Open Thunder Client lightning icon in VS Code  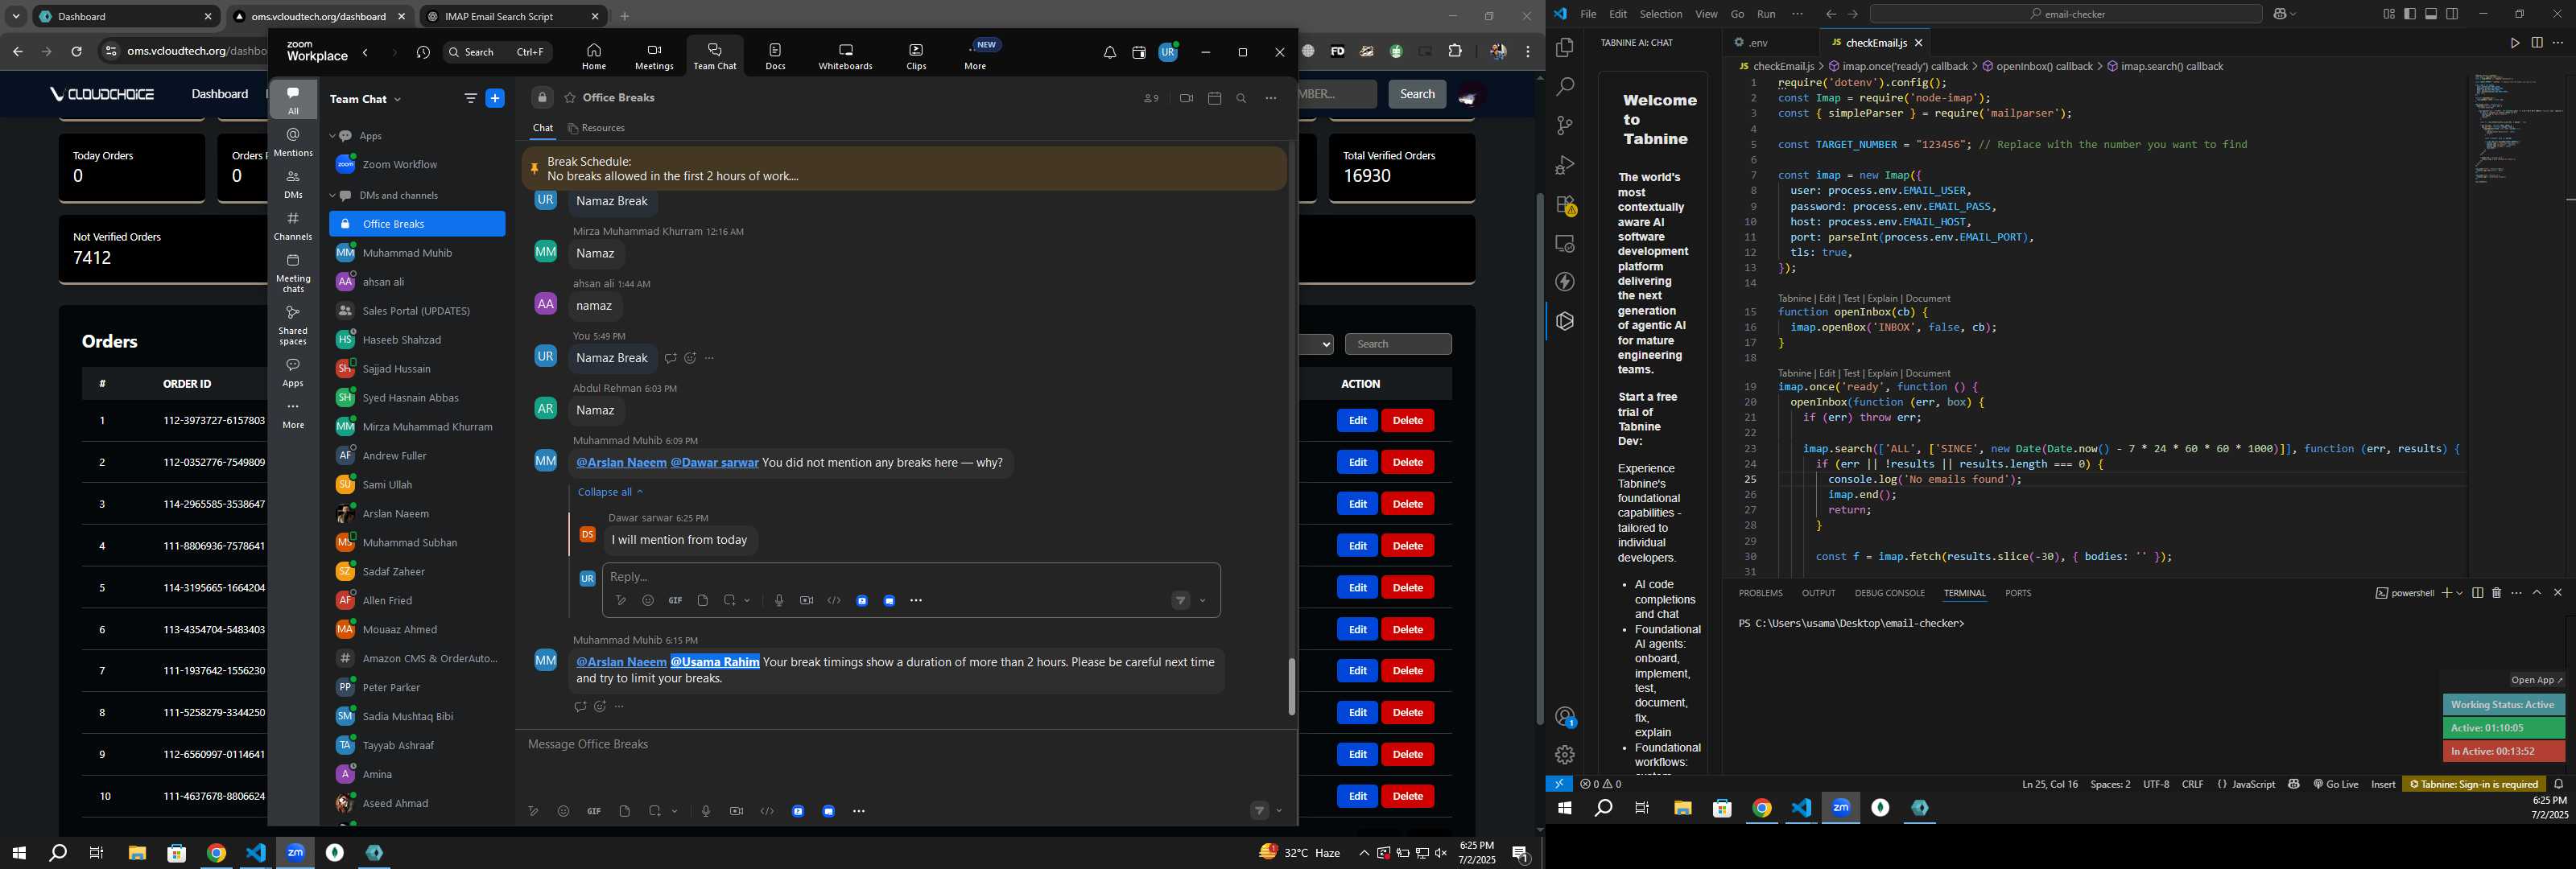pyautogui.click(x=1565, y=282)
